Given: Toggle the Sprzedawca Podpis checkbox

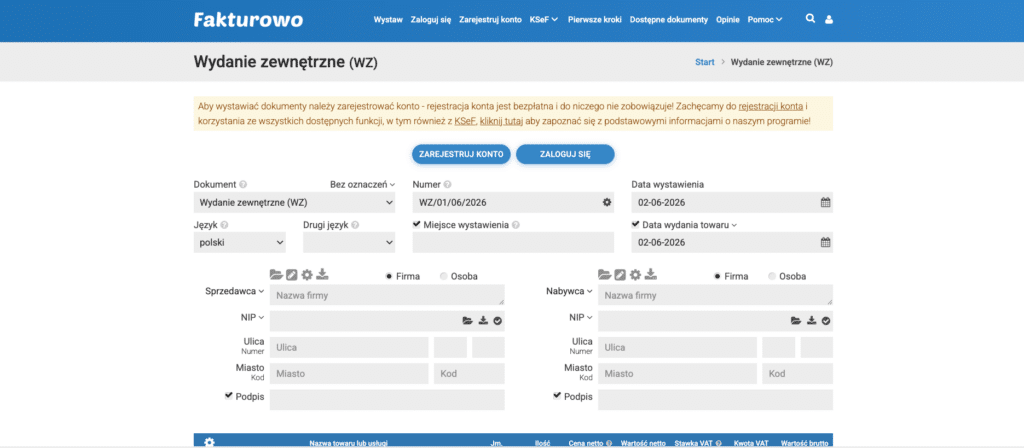Looking at the screenshot, I should (229, 396).
